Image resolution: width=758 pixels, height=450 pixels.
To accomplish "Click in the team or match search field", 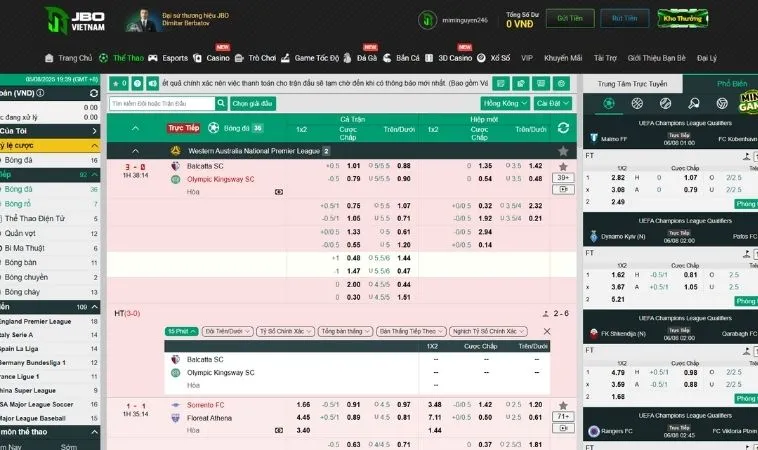I will point(162,103).
